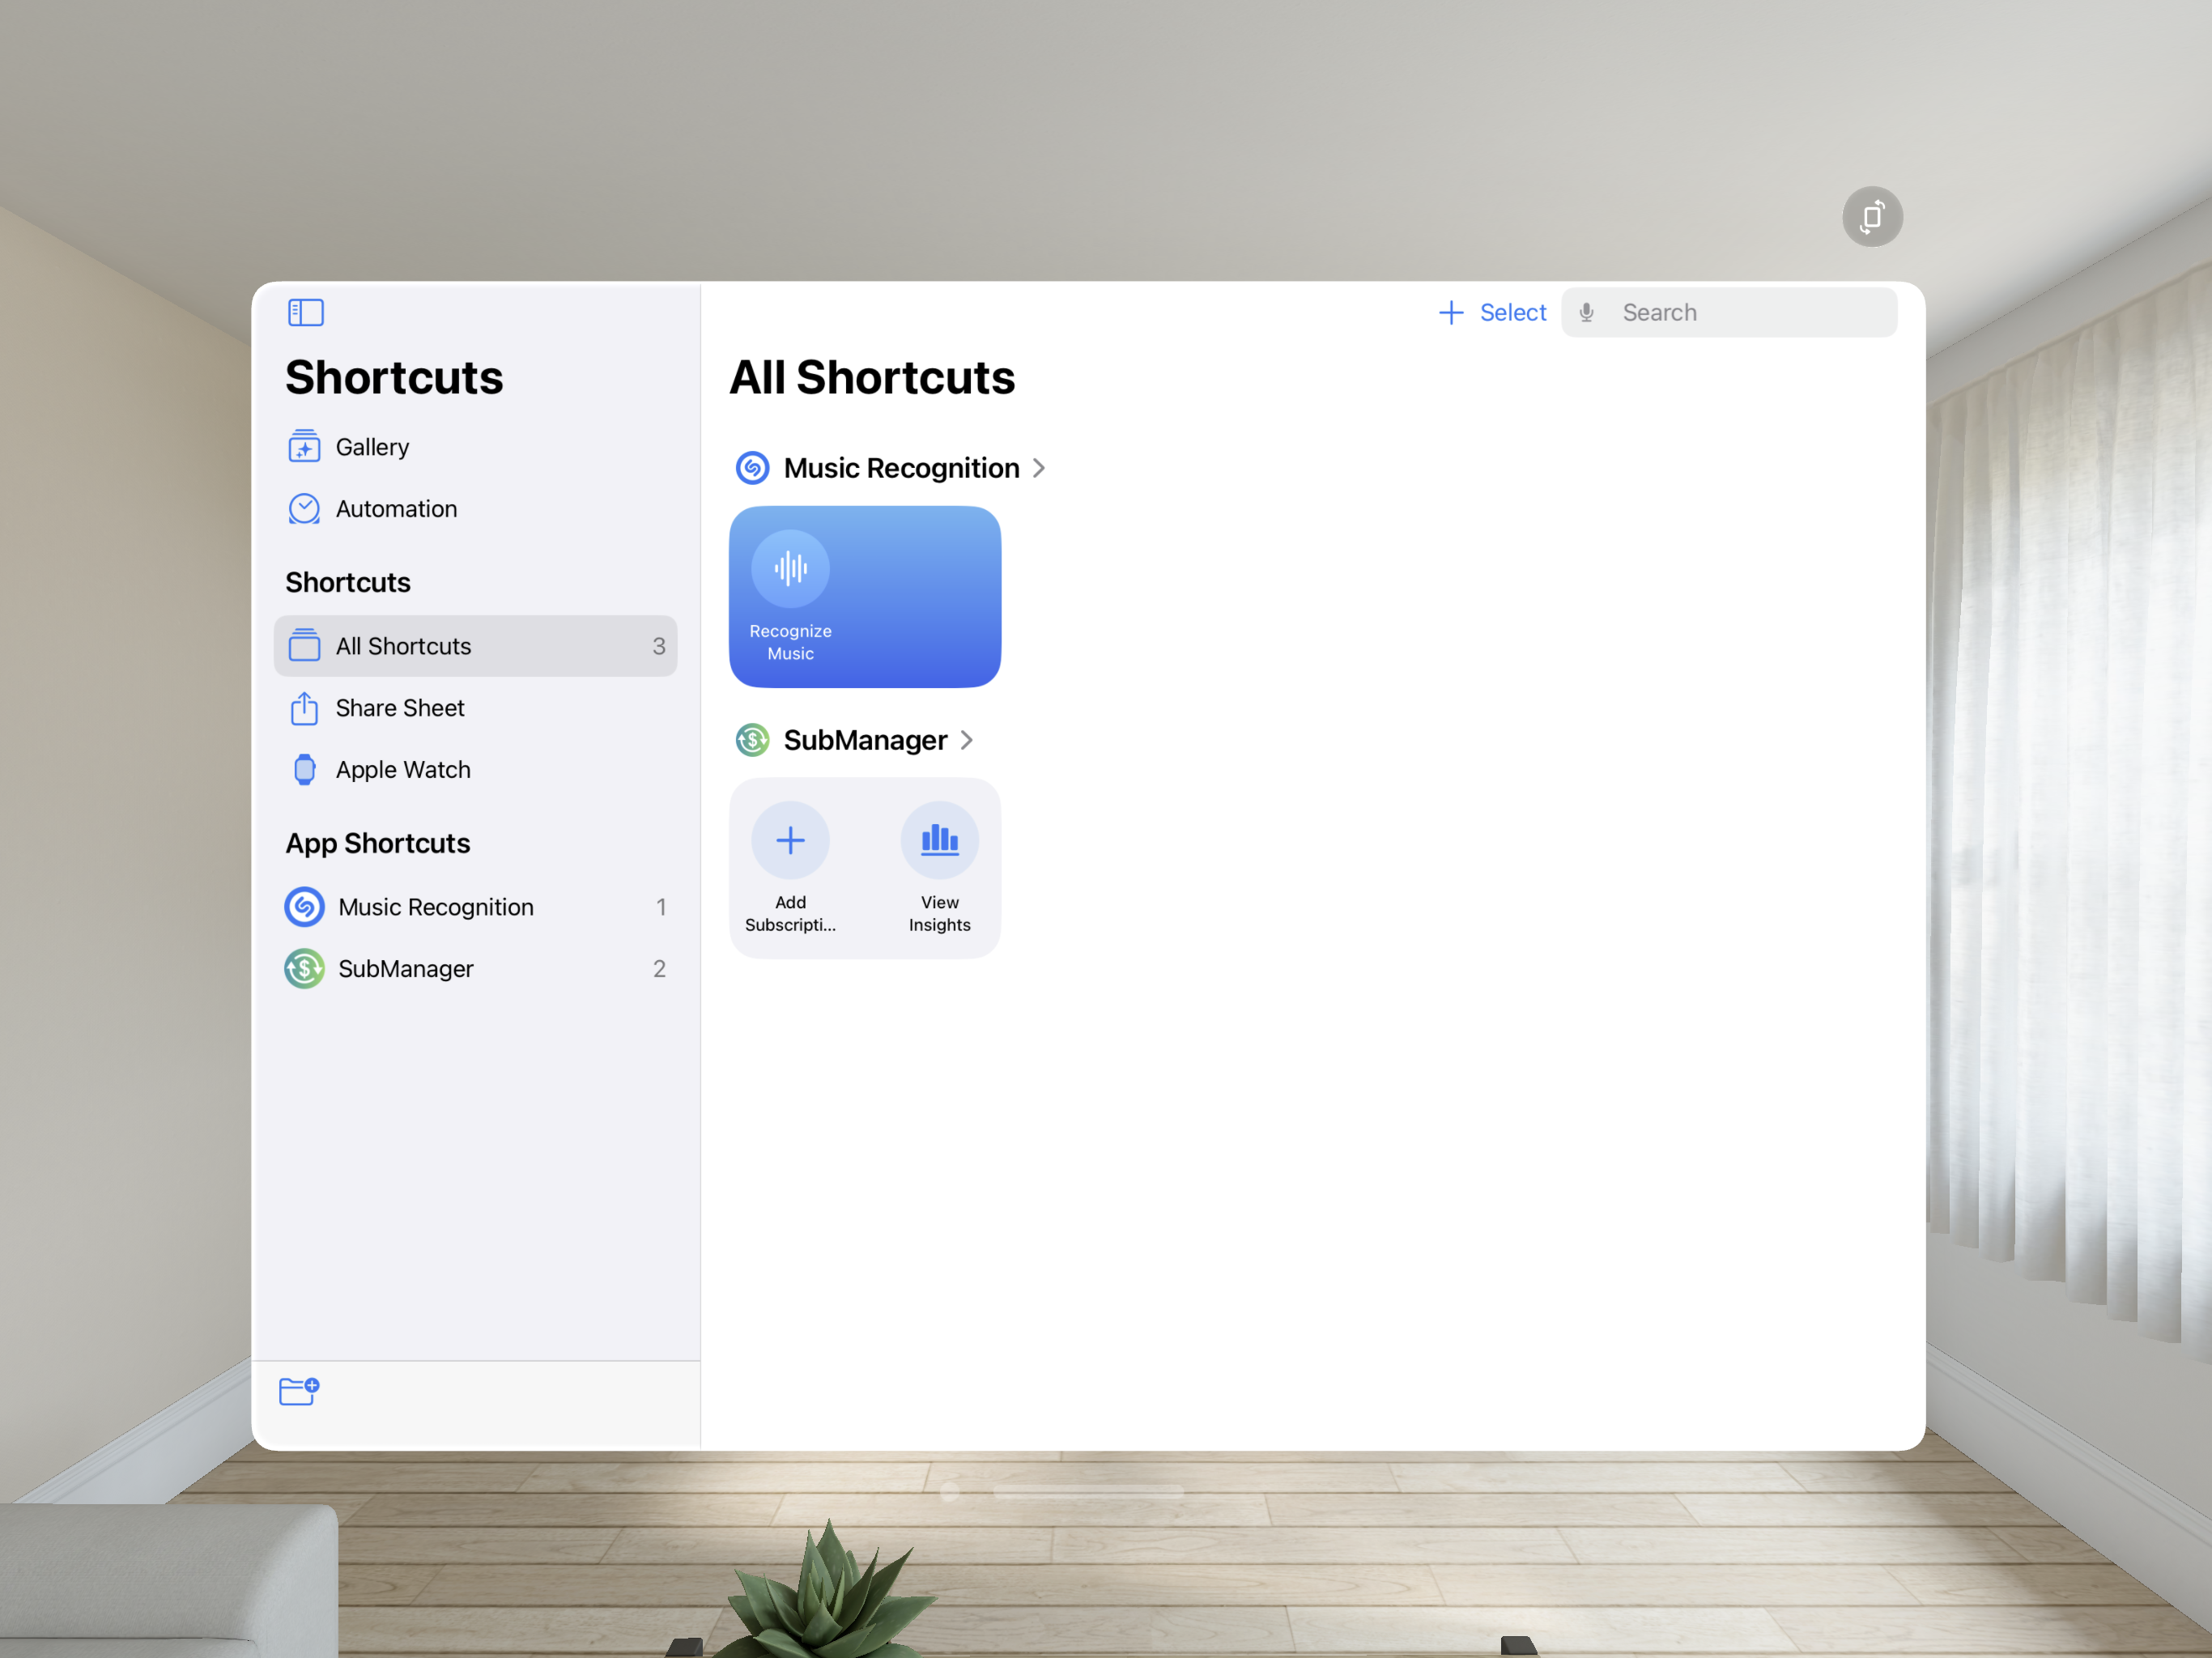Click the Share Sheet upload icon
The height and width of the screenshot is (1658, 2212).
pos(305,708)
